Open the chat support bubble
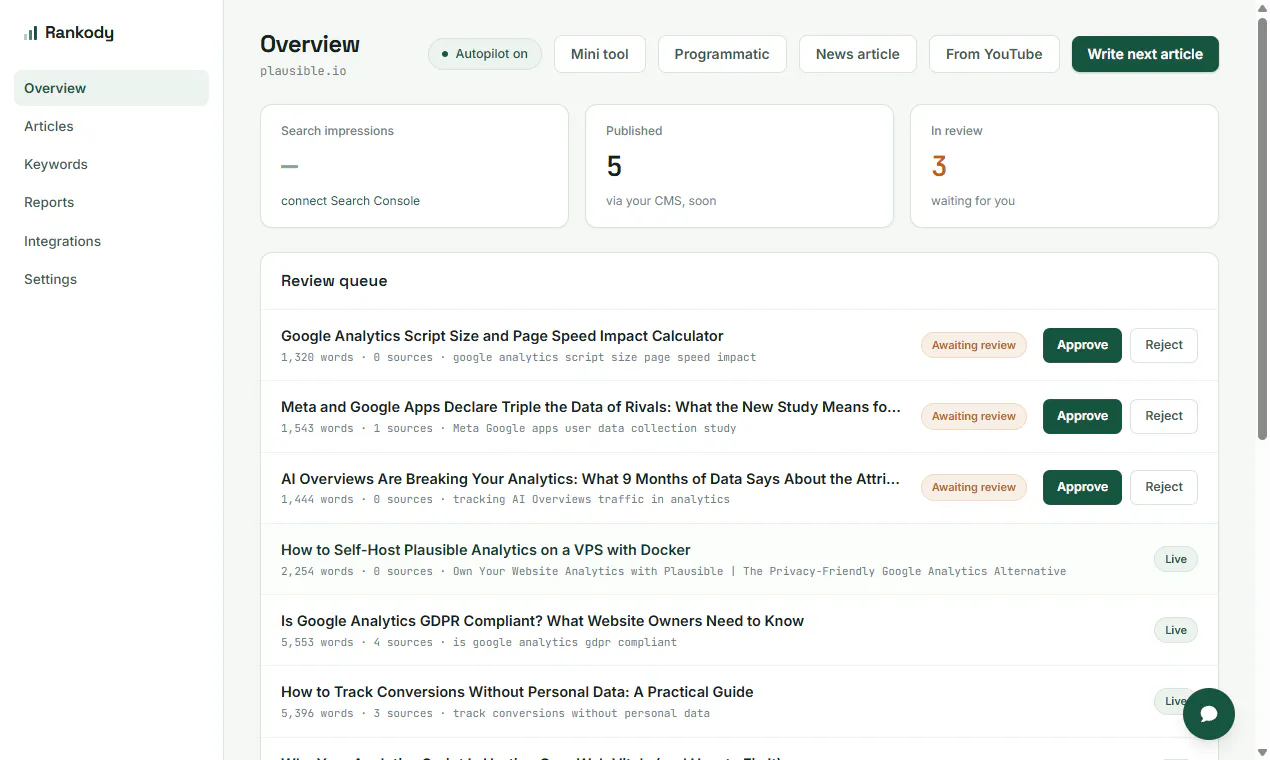Viewport: 1270px width, 760px height. point(1208,714)
